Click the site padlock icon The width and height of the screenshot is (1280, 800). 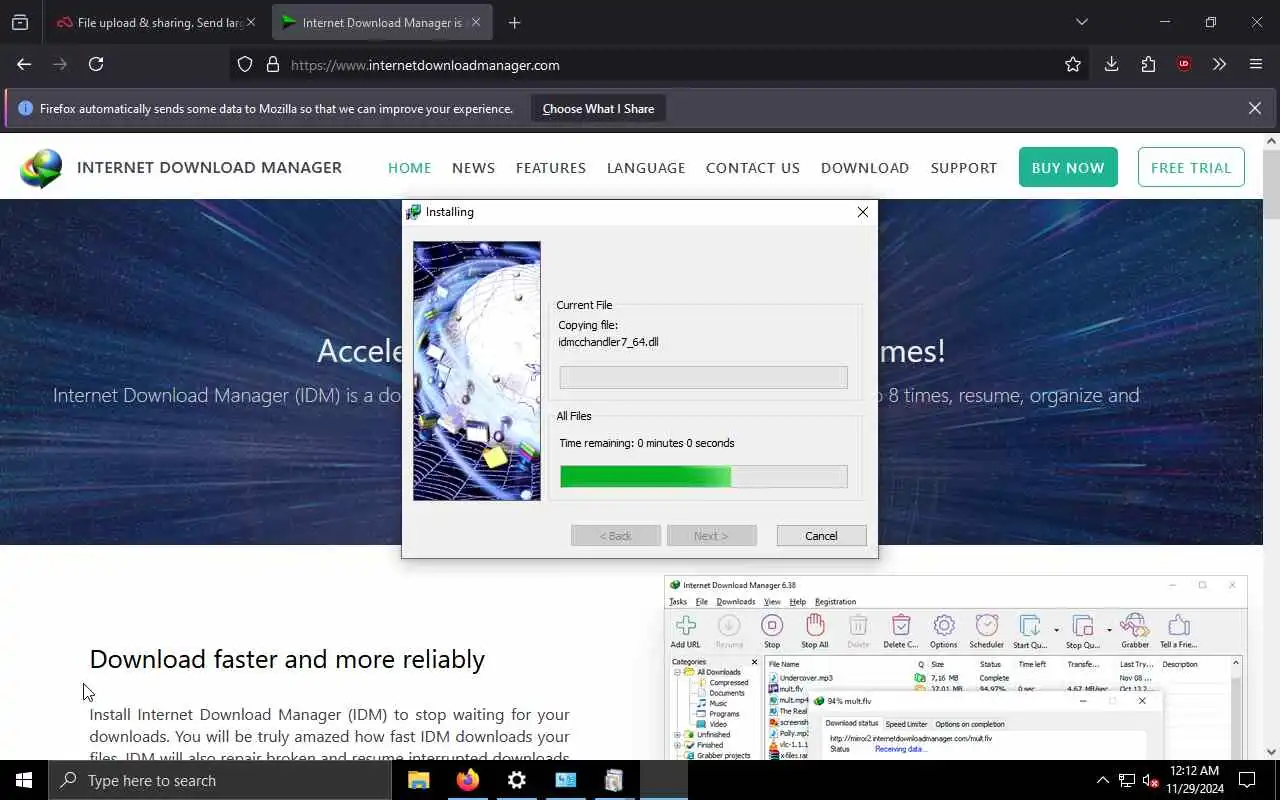(x=272, y=65)
